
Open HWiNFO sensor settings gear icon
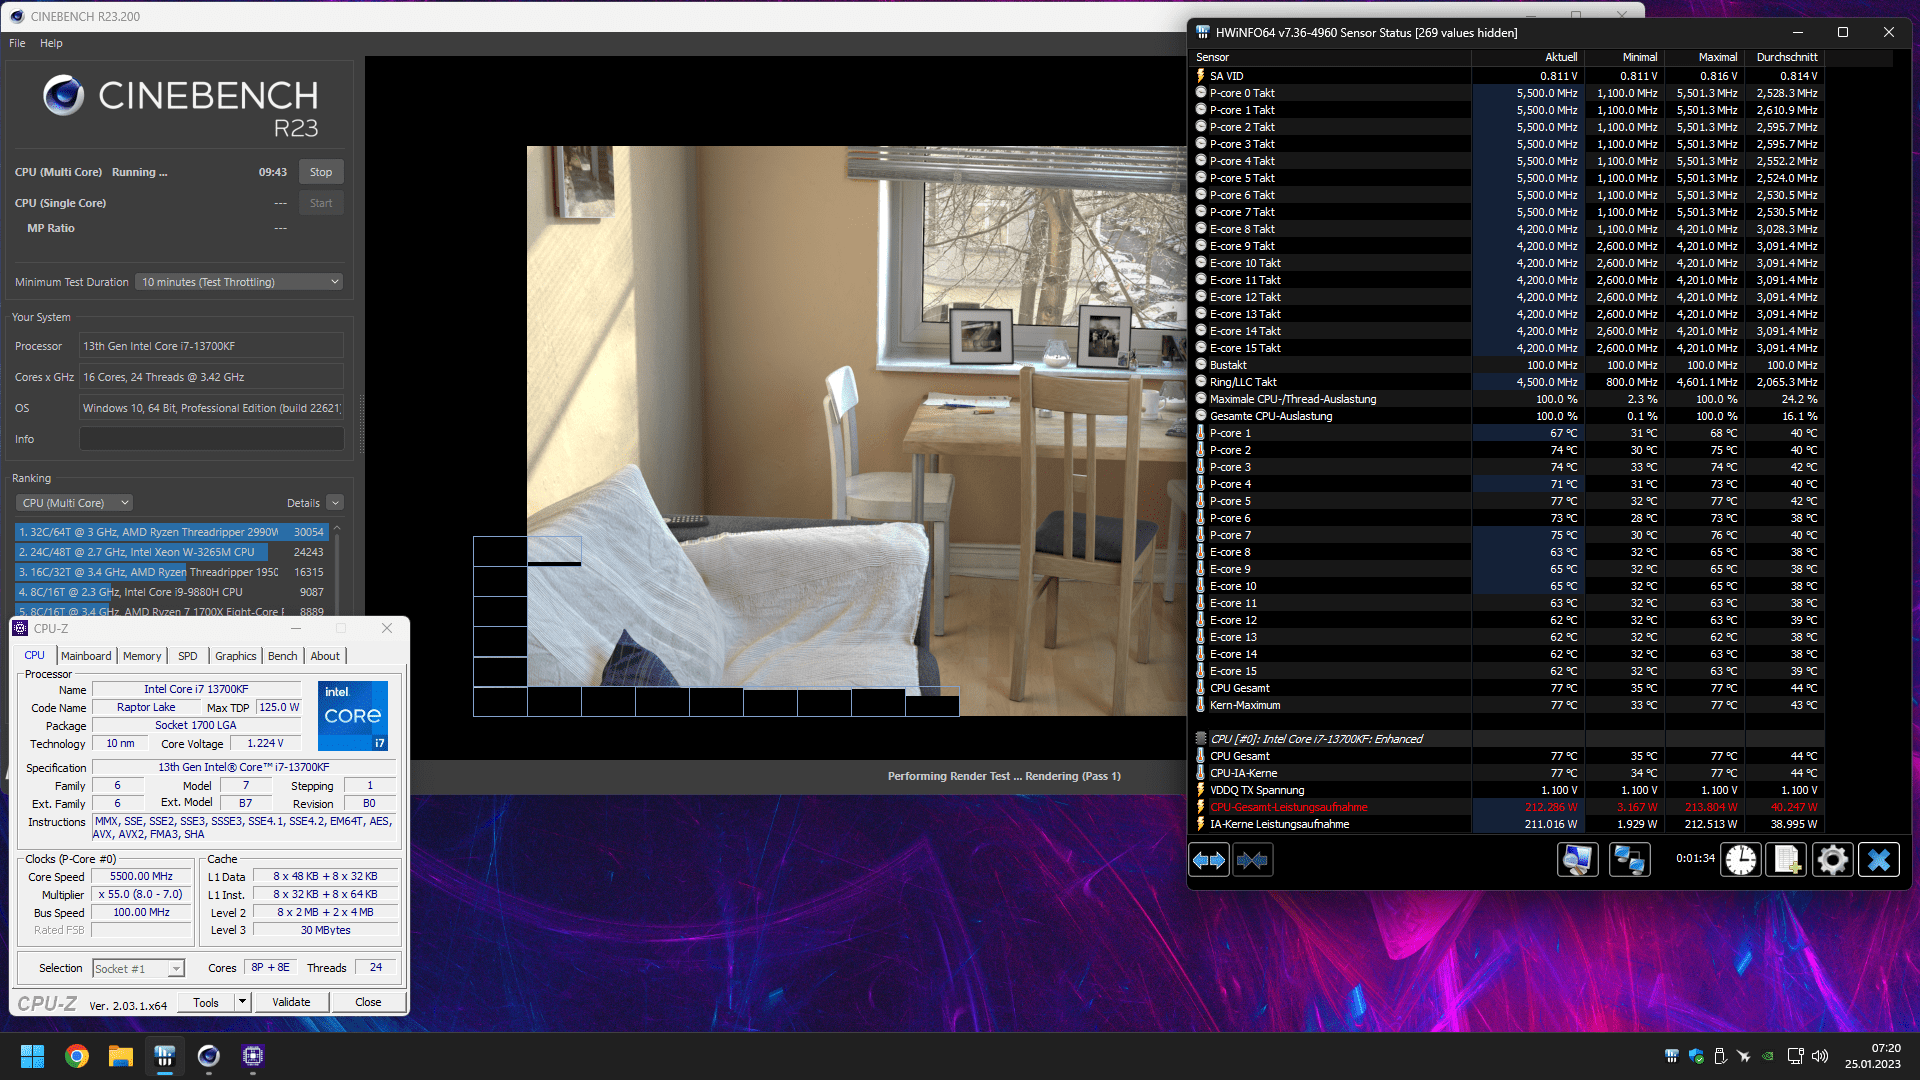(1833, 860)
